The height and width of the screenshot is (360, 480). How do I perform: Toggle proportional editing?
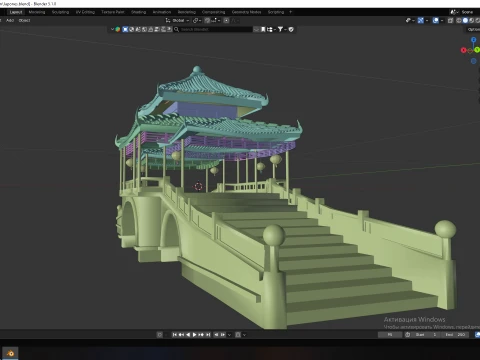coord(226,21)
